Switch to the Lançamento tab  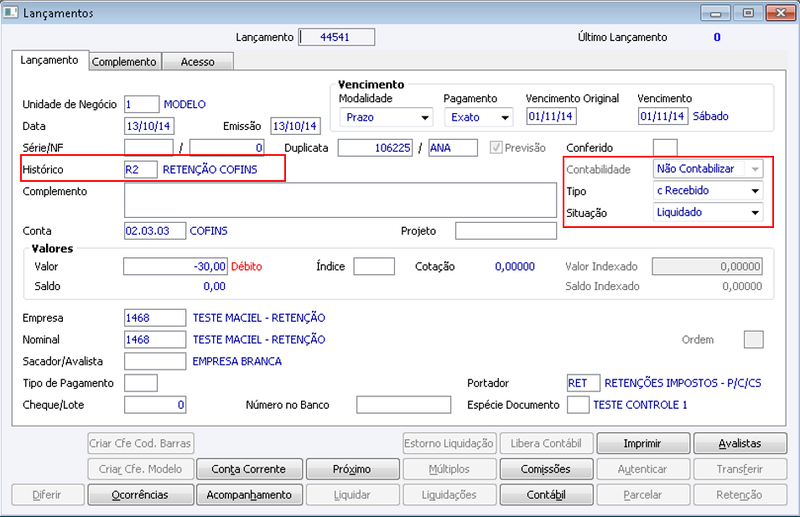(x=49, y=60)
